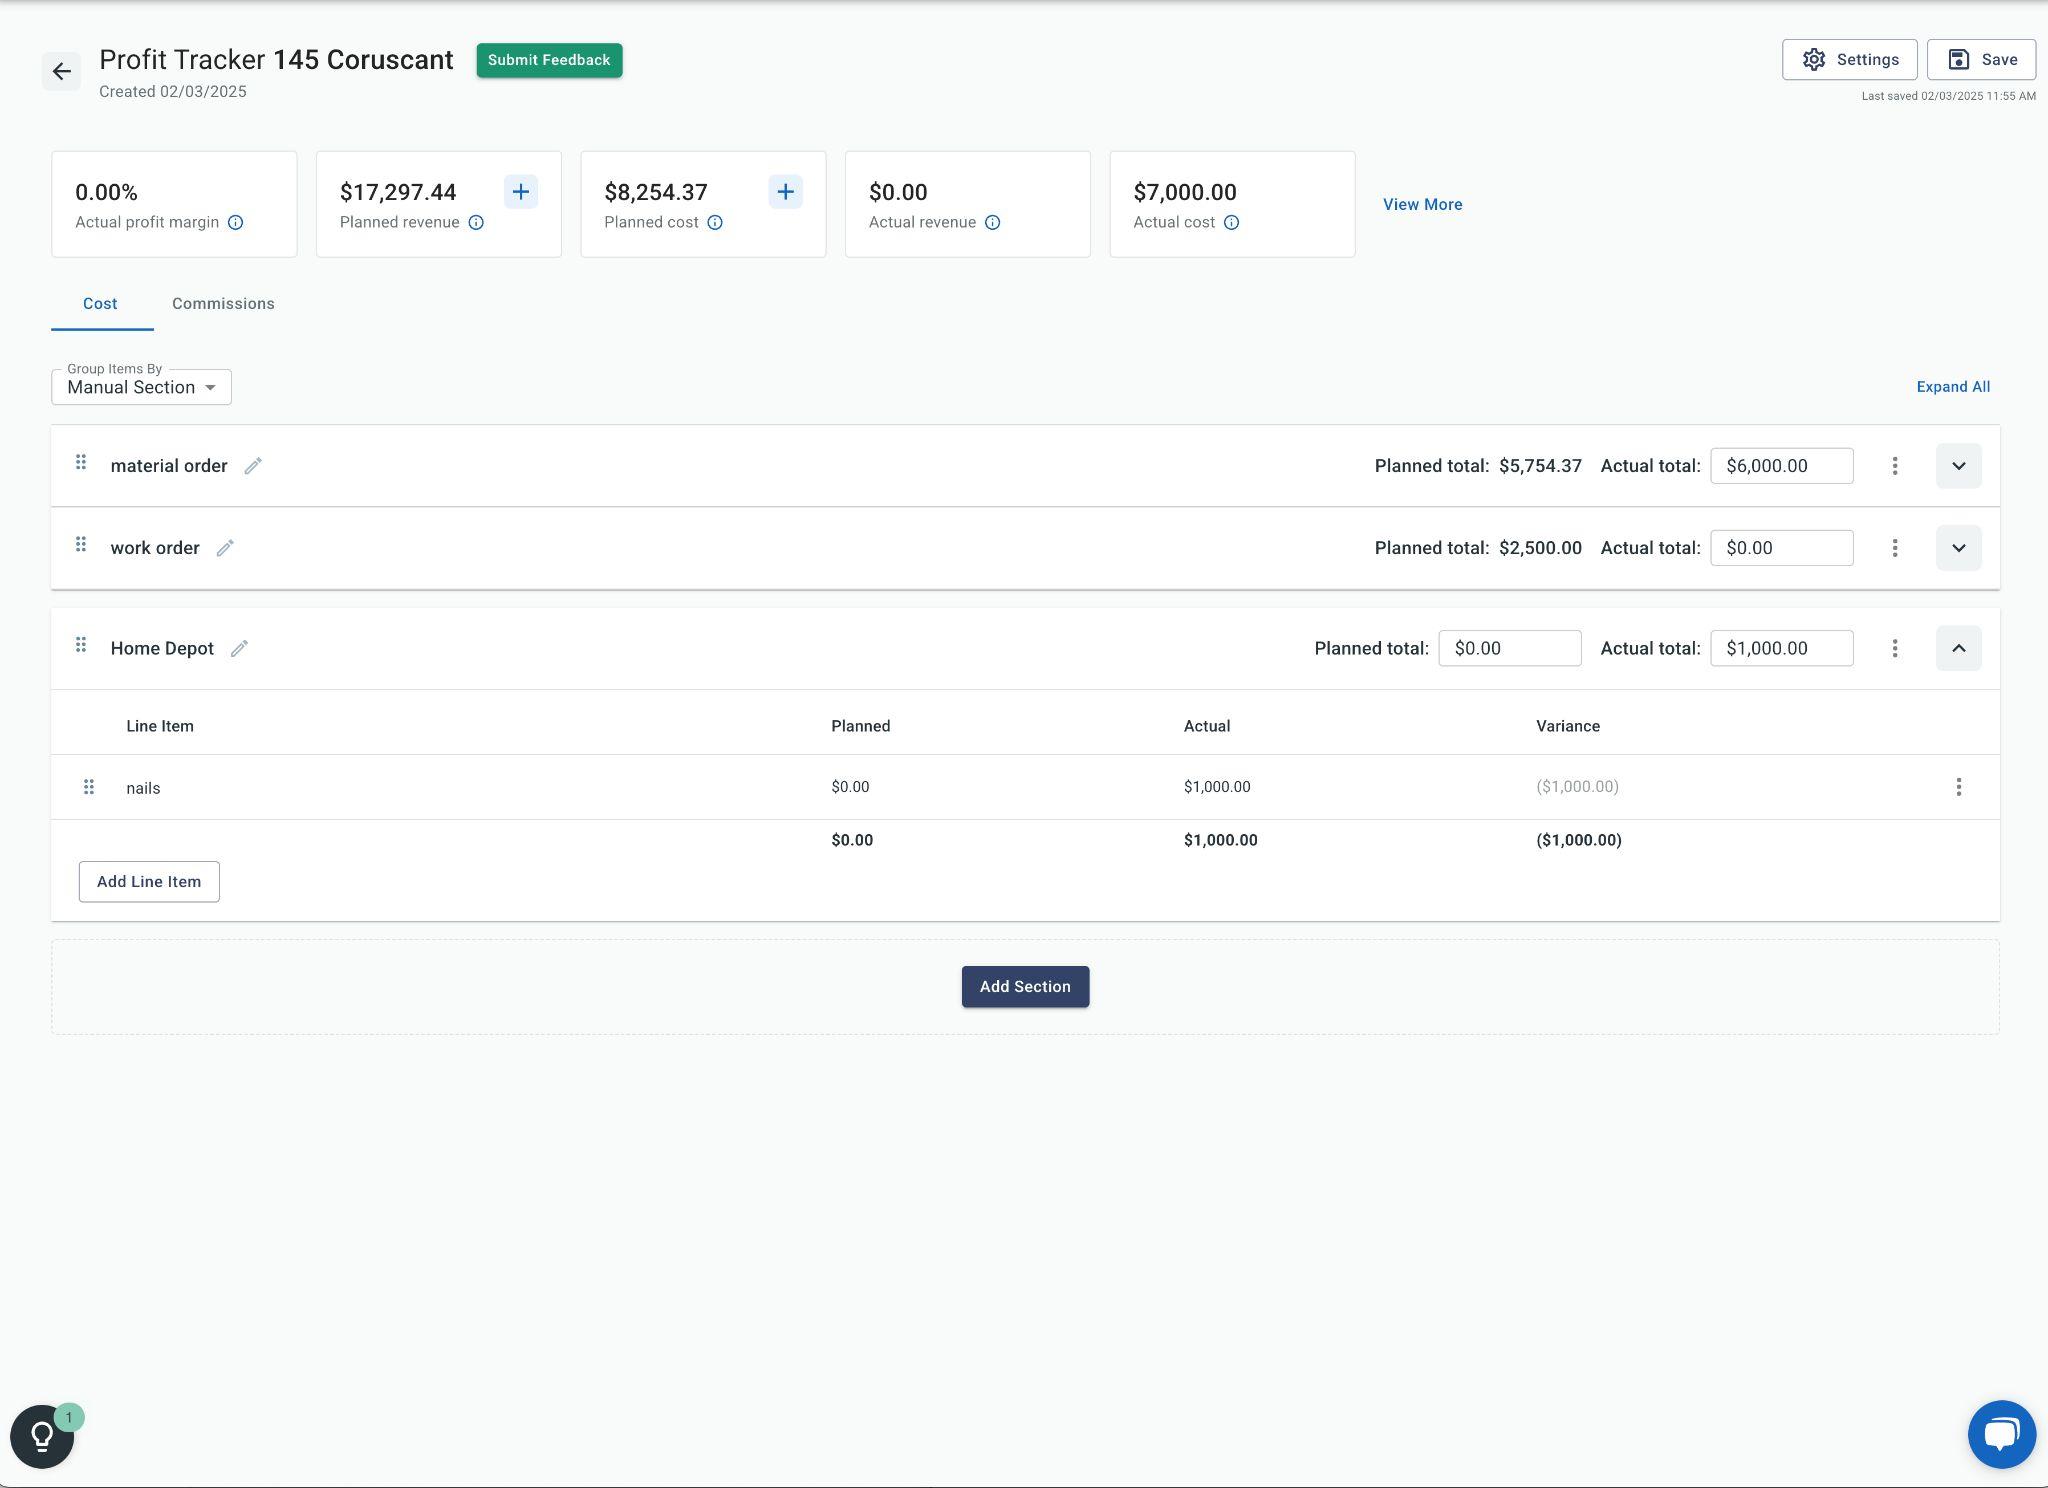Open lightbulb help widget at bottom left
Screen dimensions: 2048x1488
tap(42, 1436)
